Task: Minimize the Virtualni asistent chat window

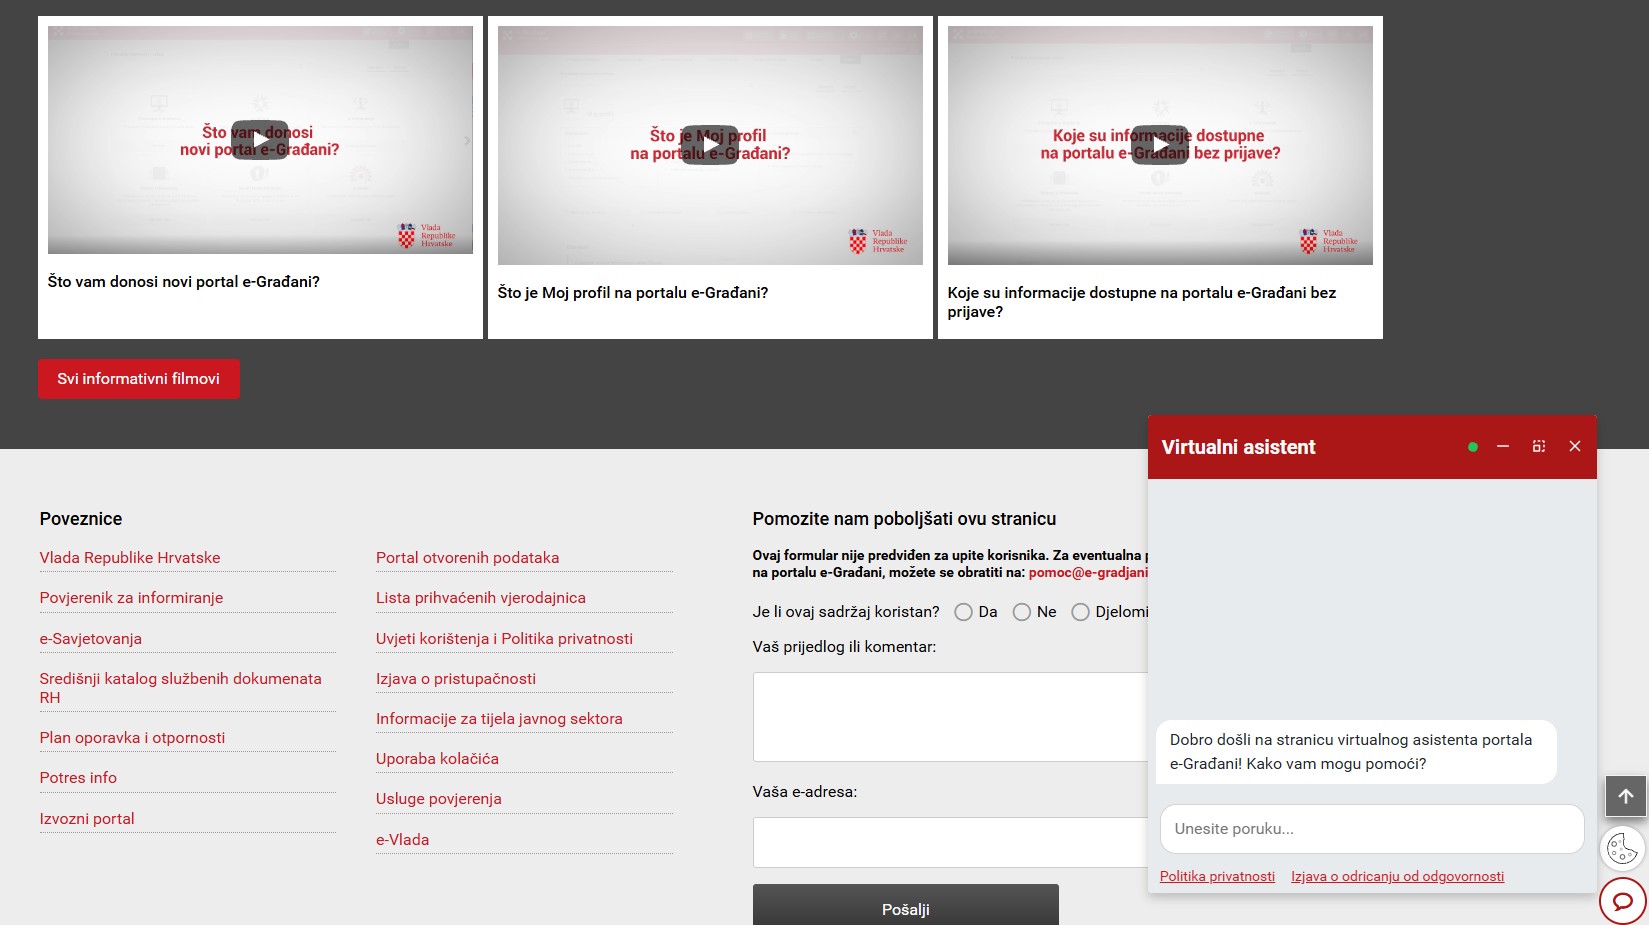Action: [x=1503, y=447]
